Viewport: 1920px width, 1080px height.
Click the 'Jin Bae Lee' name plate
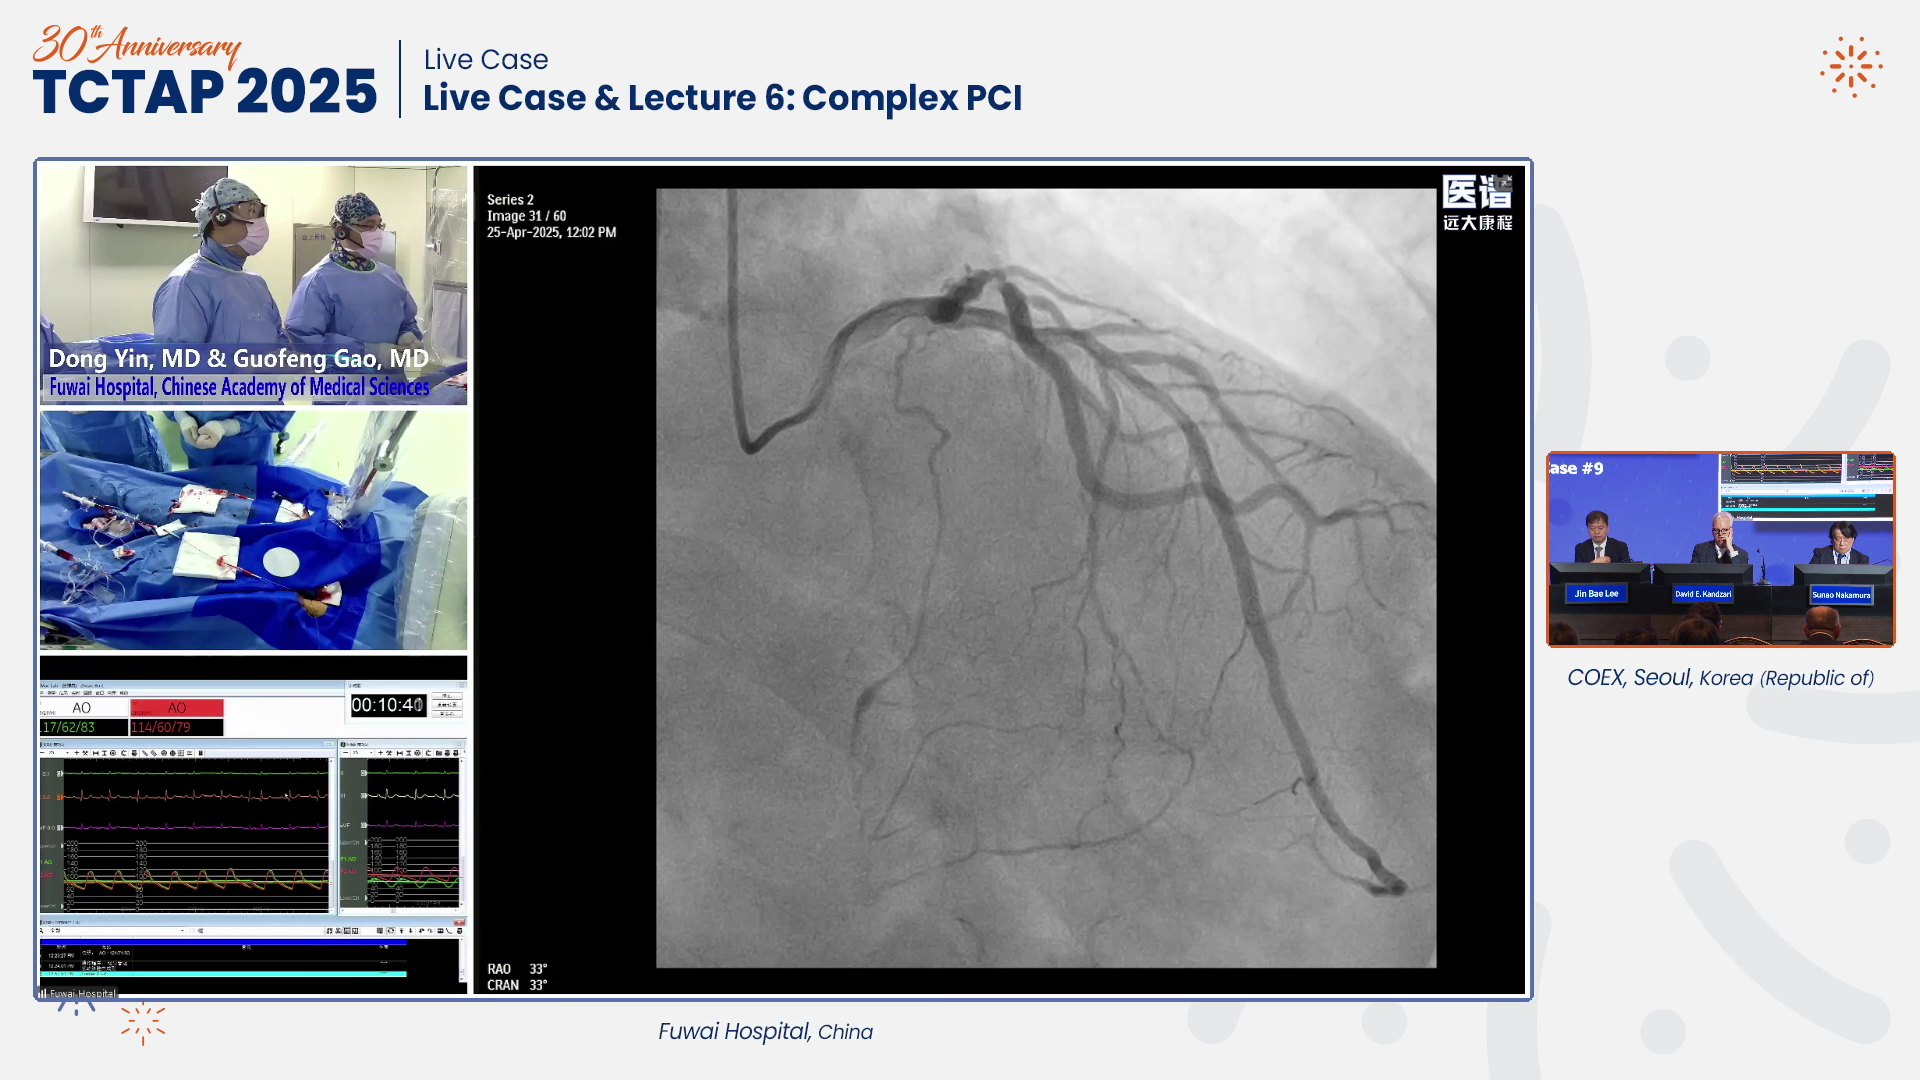pyautogui.click(x=1596, y=594)
